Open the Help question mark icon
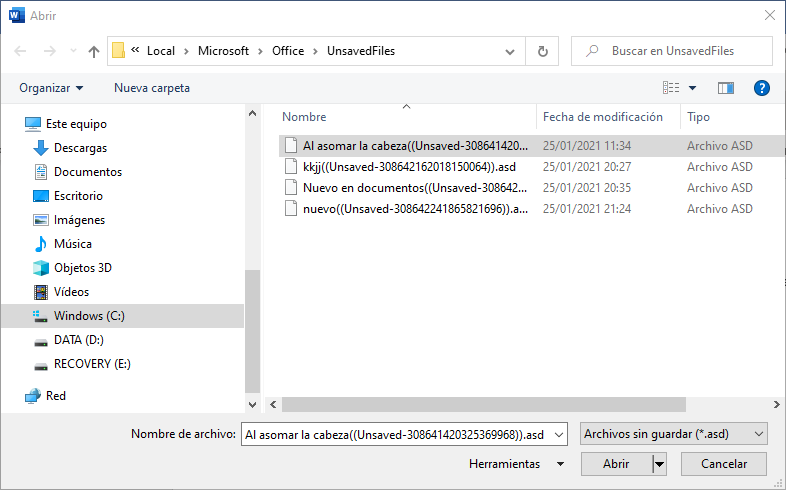The height and width of the screenshot is (490, 786). point(761,88)
